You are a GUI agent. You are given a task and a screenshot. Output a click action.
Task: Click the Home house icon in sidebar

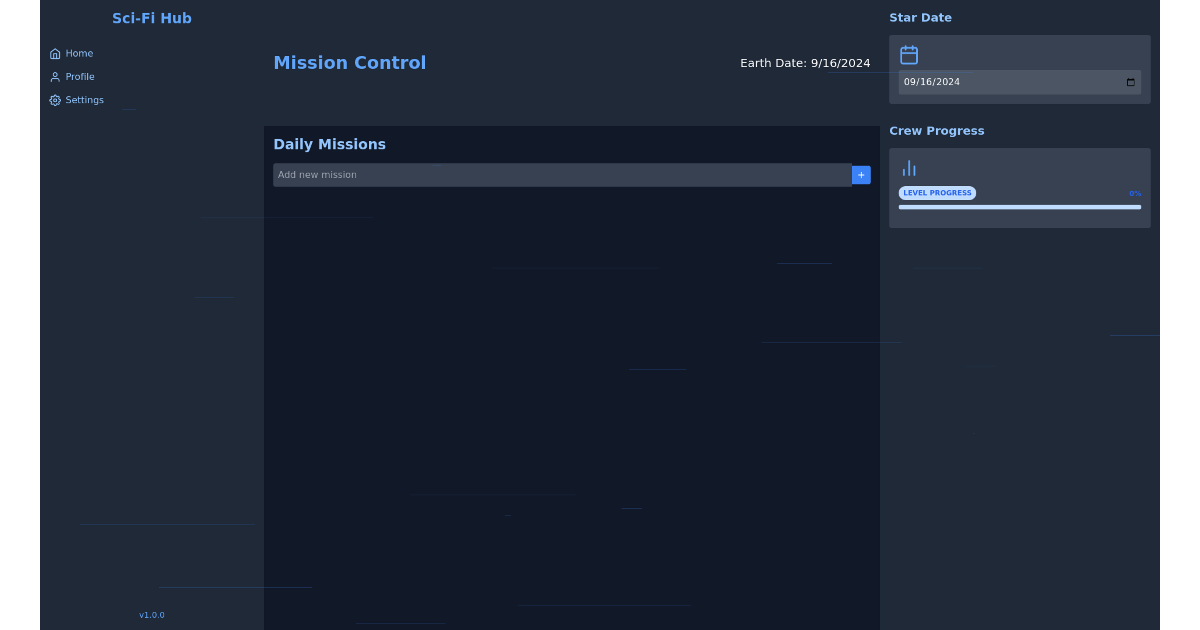55,54
